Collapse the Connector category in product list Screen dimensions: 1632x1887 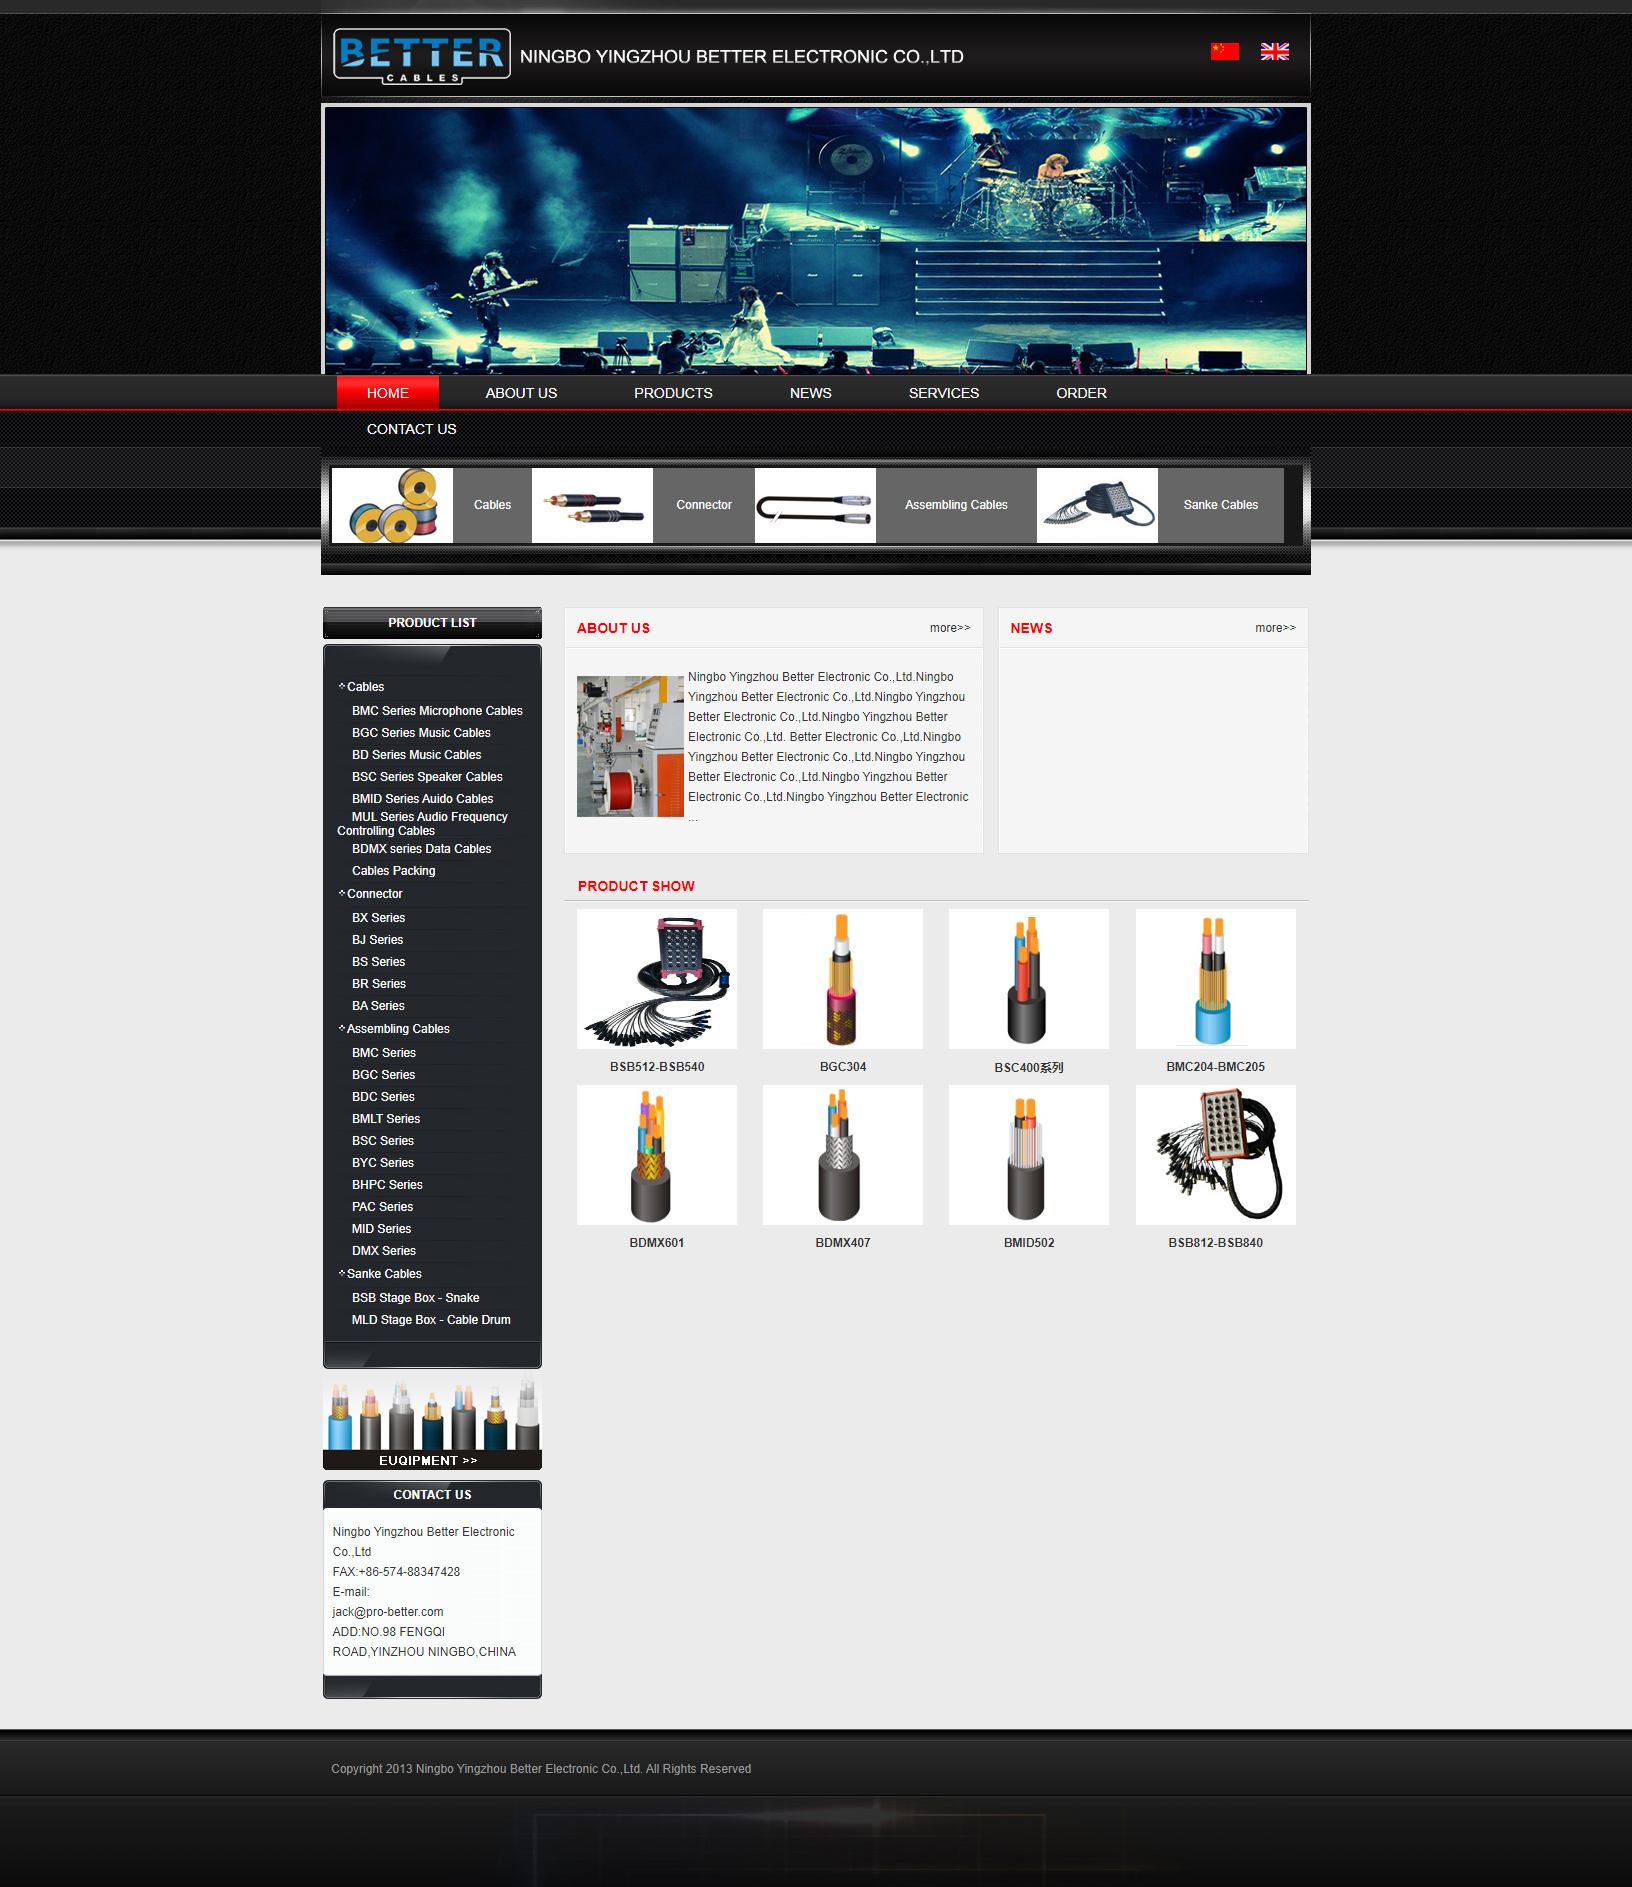(x=374, y=894)
